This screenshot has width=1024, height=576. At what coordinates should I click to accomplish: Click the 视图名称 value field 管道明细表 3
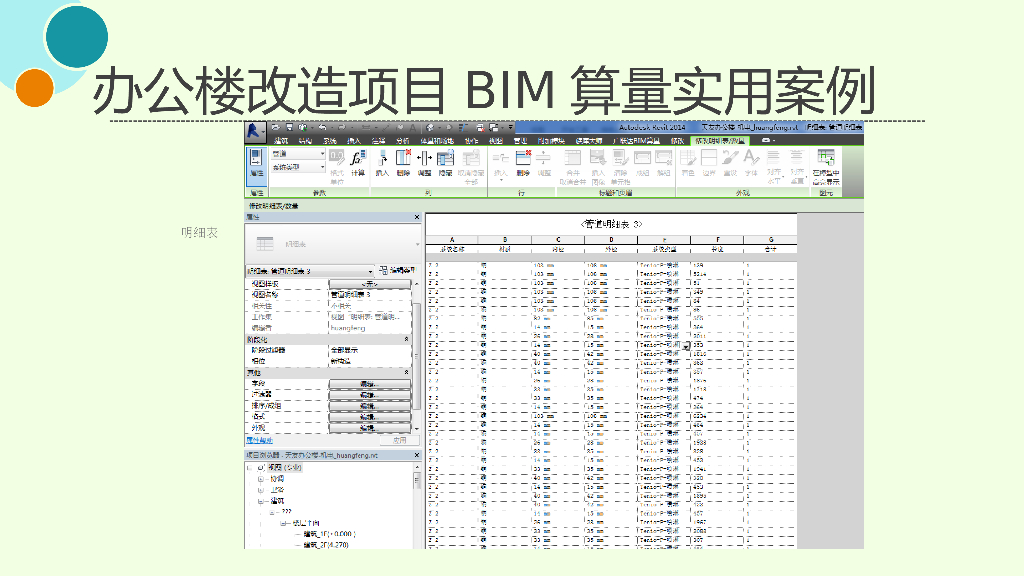click(370, 295)
